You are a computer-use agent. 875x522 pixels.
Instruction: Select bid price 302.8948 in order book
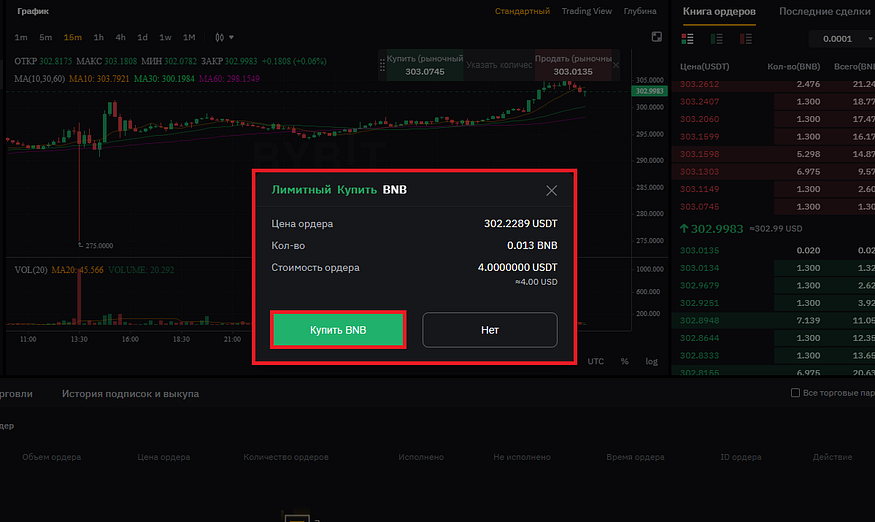click(x=699, y=320)
